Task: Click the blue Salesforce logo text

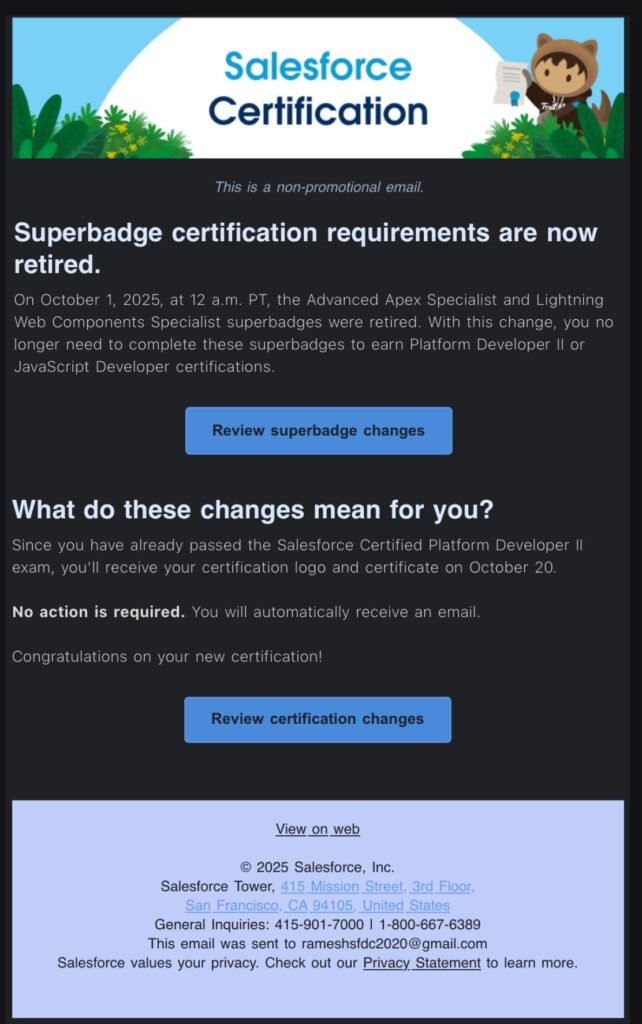Action: coord(317,66)
